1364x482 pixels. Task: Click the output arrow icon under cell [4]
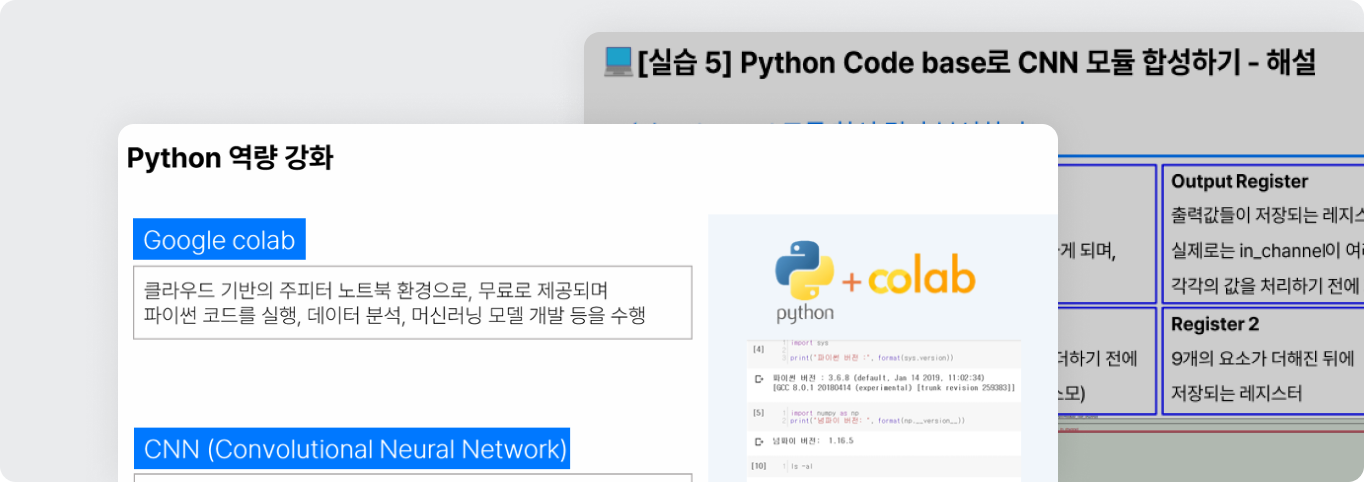[x=759, y=380]
